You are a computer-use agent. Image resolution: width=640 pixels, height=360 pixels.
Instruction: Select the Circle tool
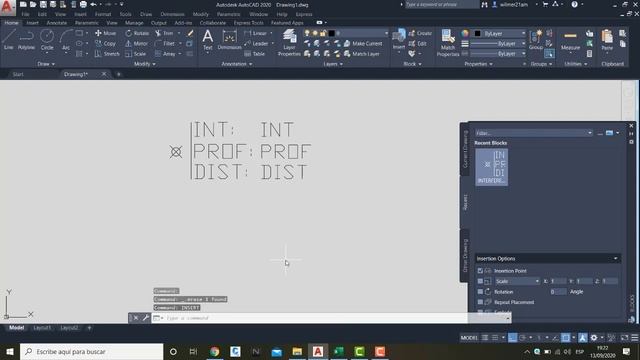[47, 40]
